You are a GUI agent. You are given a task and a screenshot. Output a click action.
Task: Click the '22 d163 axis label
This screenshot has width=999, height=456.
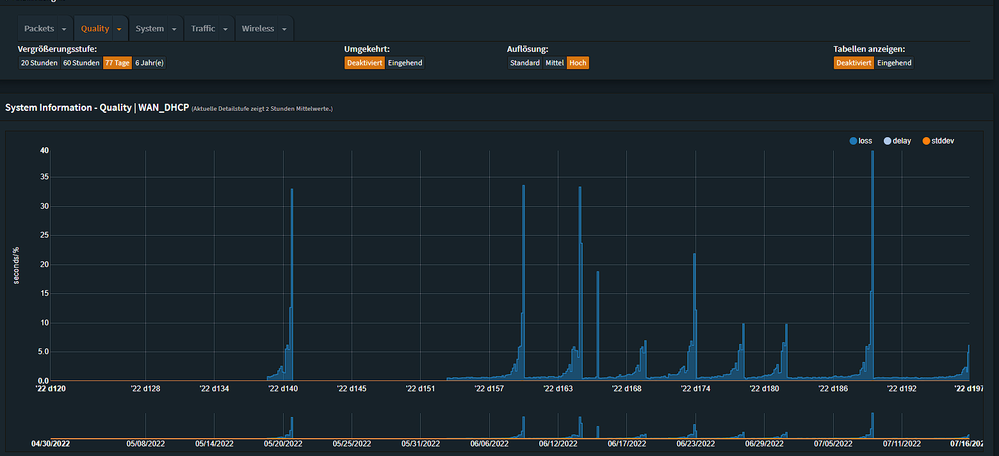[558, 388]
